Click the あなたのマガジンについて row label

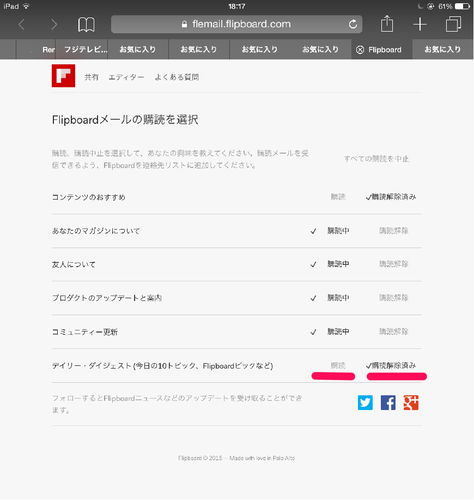96,231
